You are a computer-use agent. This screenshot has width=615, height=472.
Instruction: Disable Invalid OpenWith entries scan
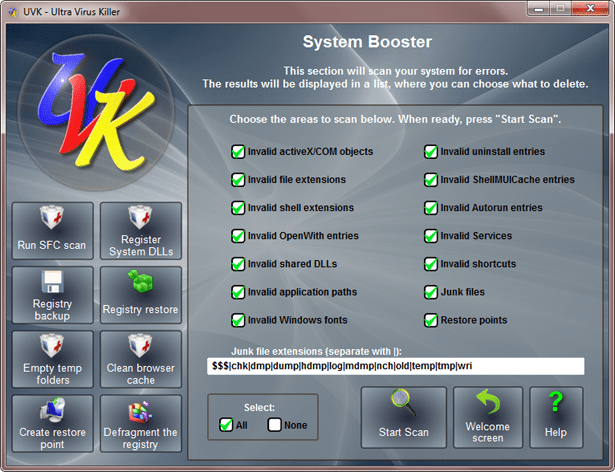click(238, 236)
